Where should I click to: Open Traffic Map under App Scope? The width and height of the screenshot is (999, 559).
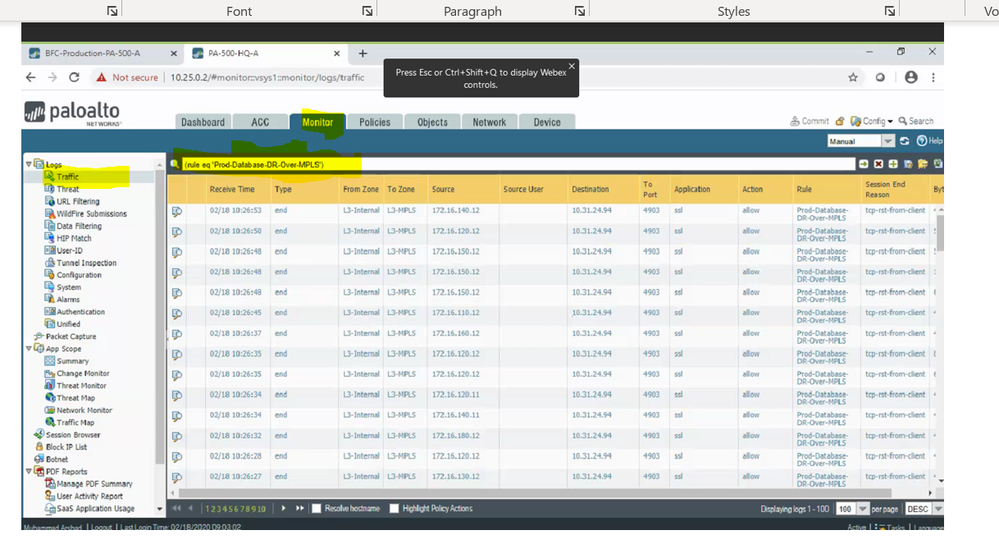(x=75, y=423)
